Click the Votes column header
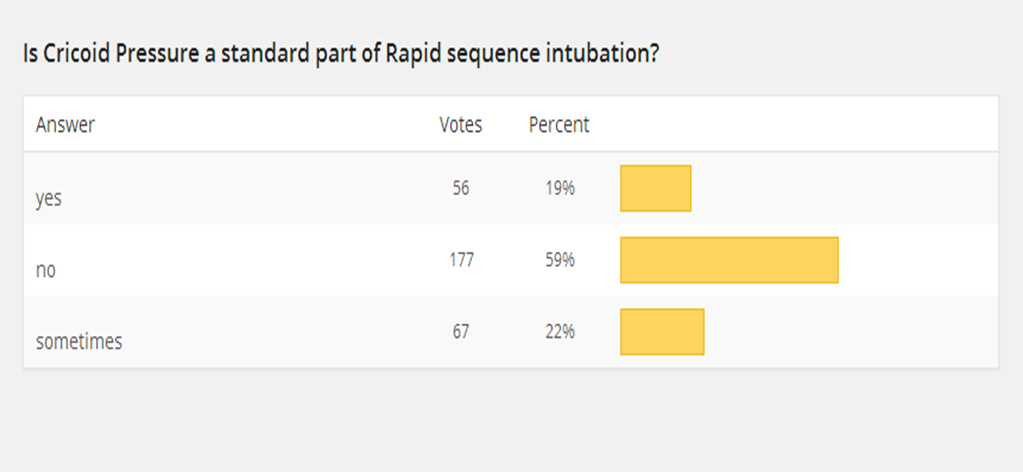The height and width of the screenshot is (472, 1023). click(460, 125)
